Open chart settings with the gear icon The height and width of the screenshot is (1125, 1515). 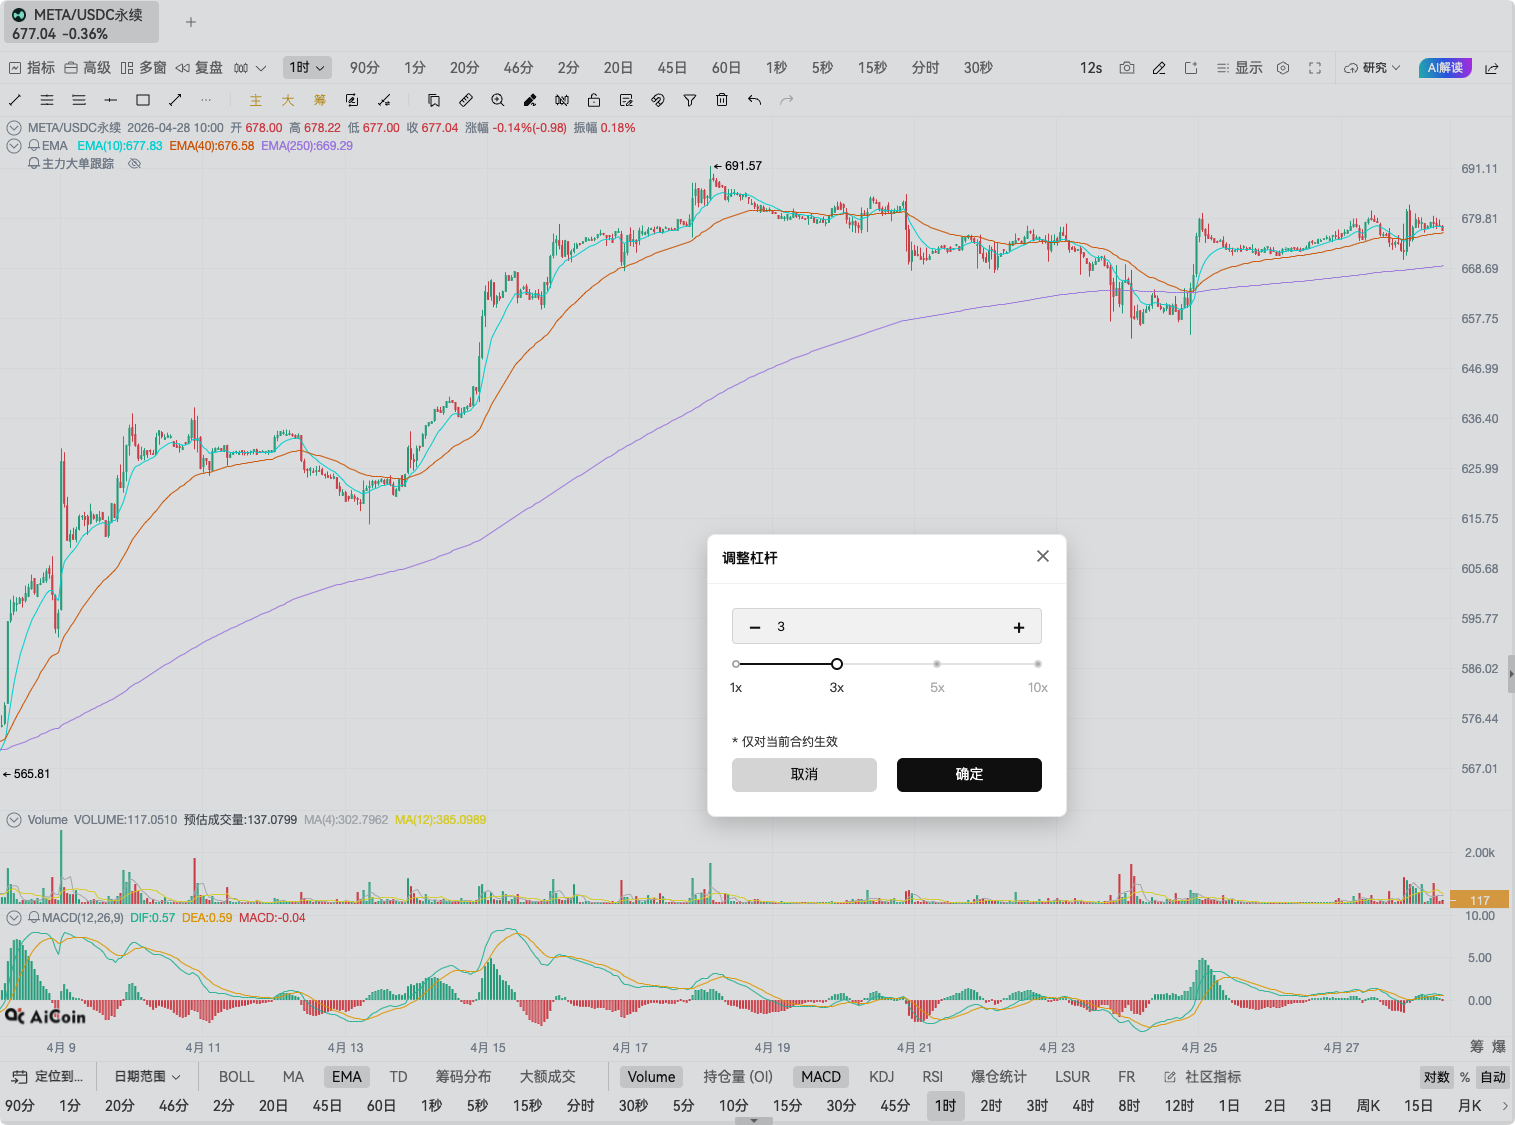[1283, 67]
